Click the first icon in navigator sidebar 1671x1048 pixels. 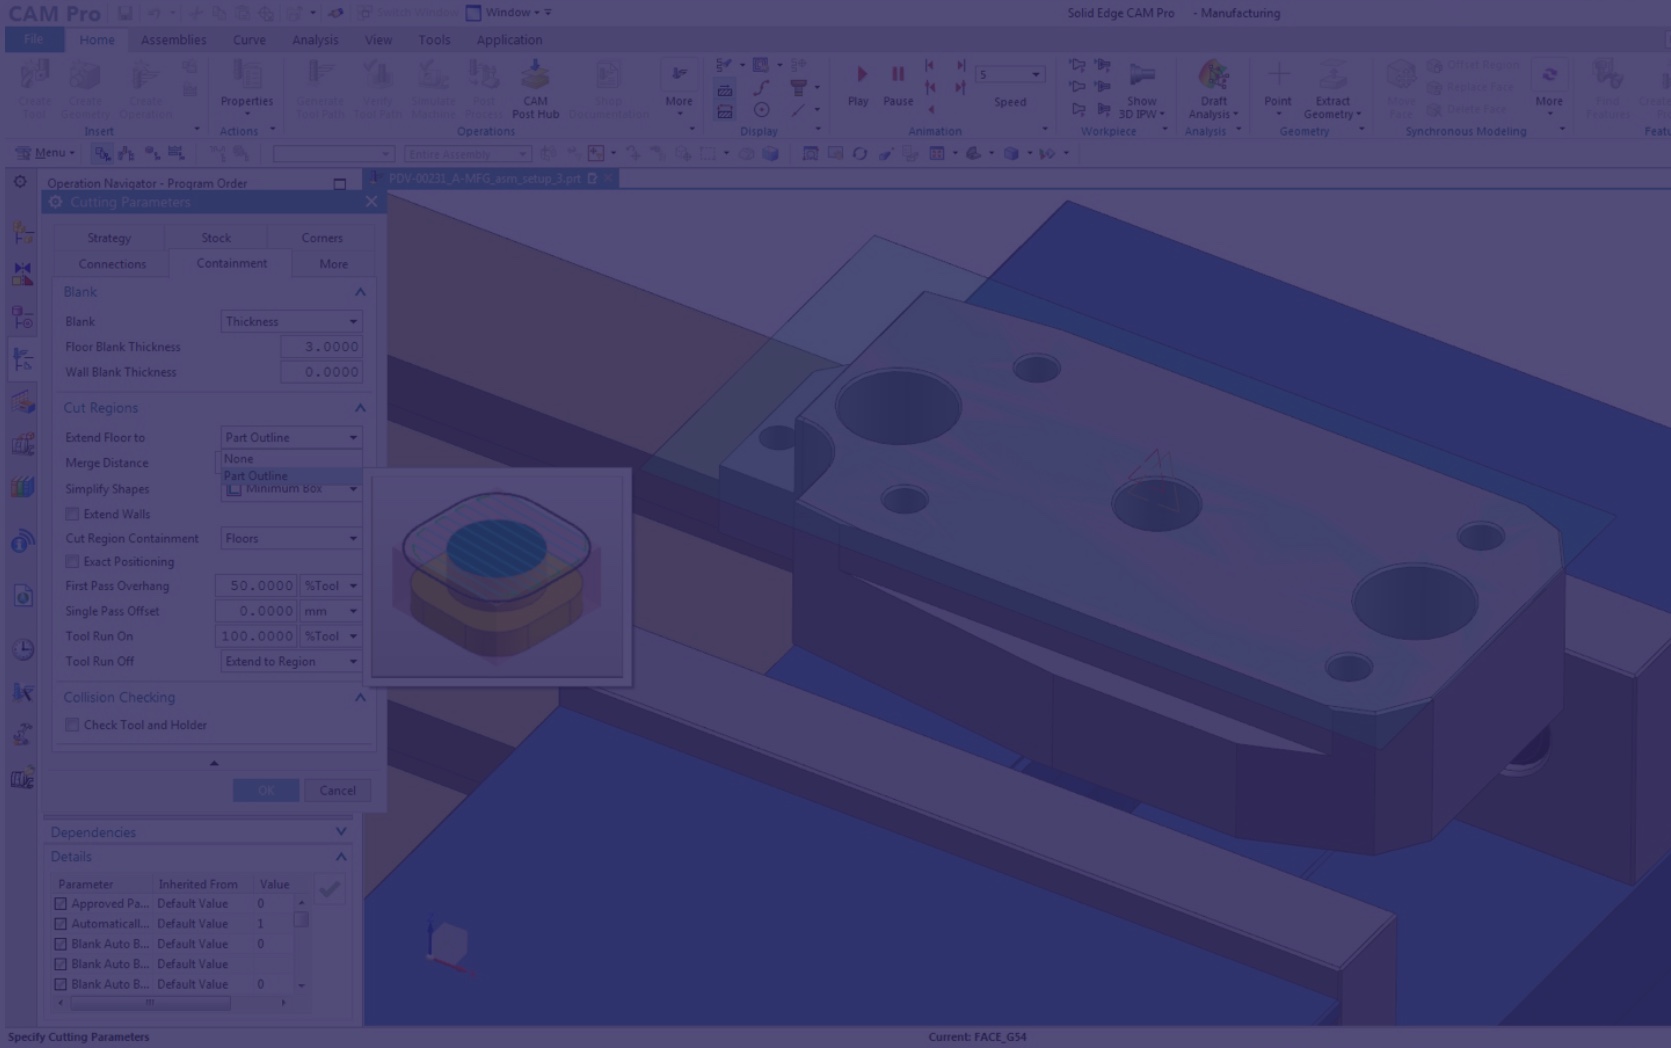pos(22,231)
